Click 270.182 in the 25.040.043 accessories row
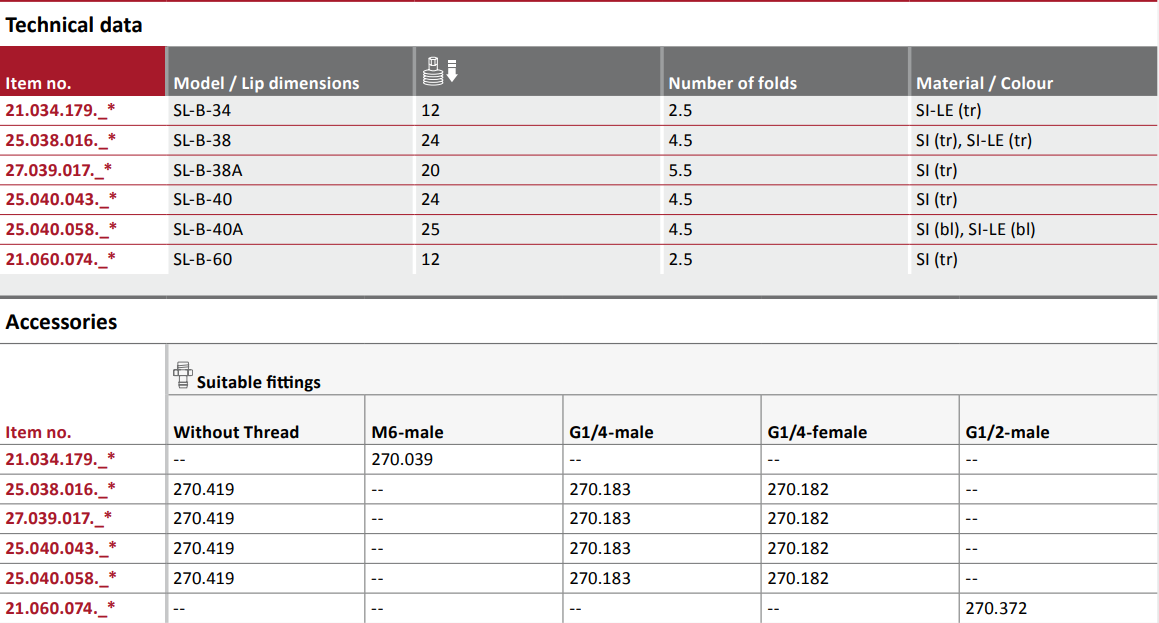 [798, 548]
